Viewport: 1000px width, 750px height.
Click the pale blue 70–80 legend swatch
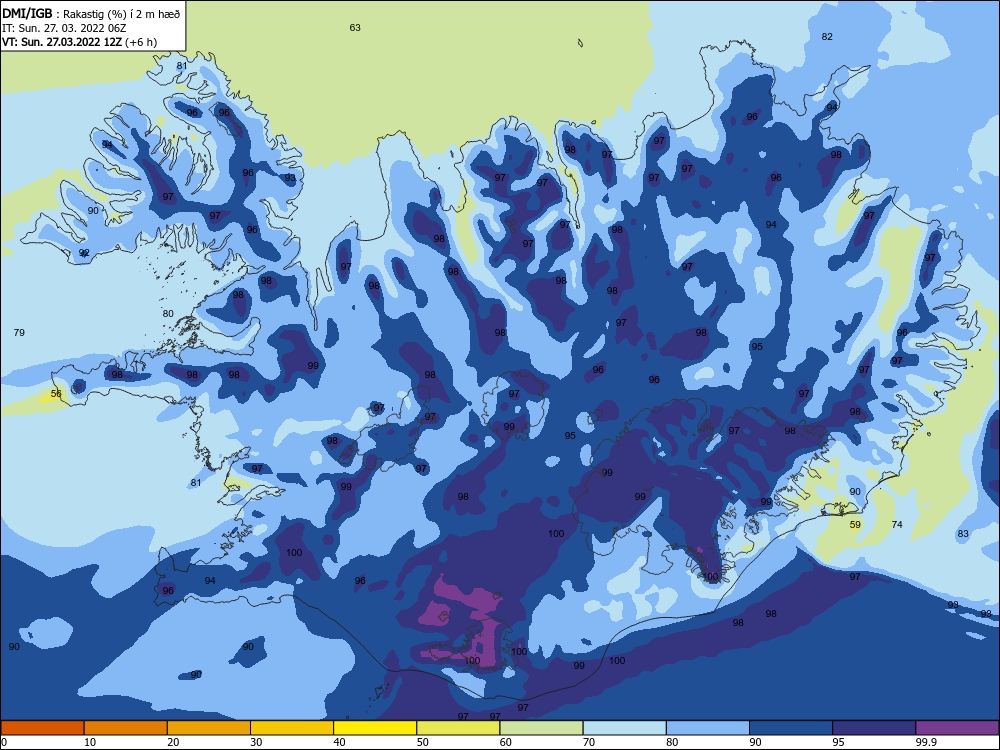point(624,728)
